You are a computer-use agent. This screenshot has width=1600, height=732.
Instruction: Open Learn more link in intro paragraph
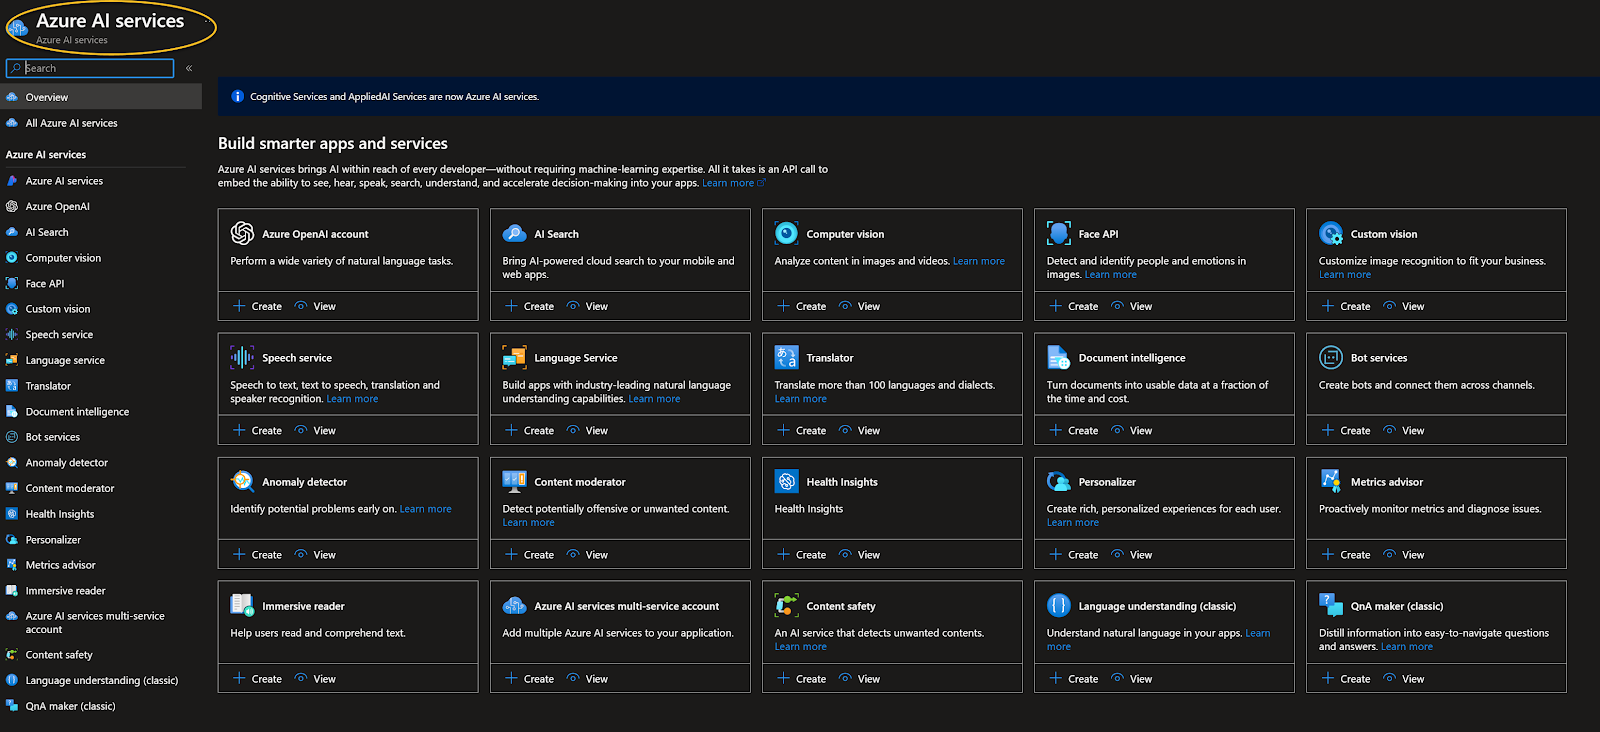[x=733, y=183]
